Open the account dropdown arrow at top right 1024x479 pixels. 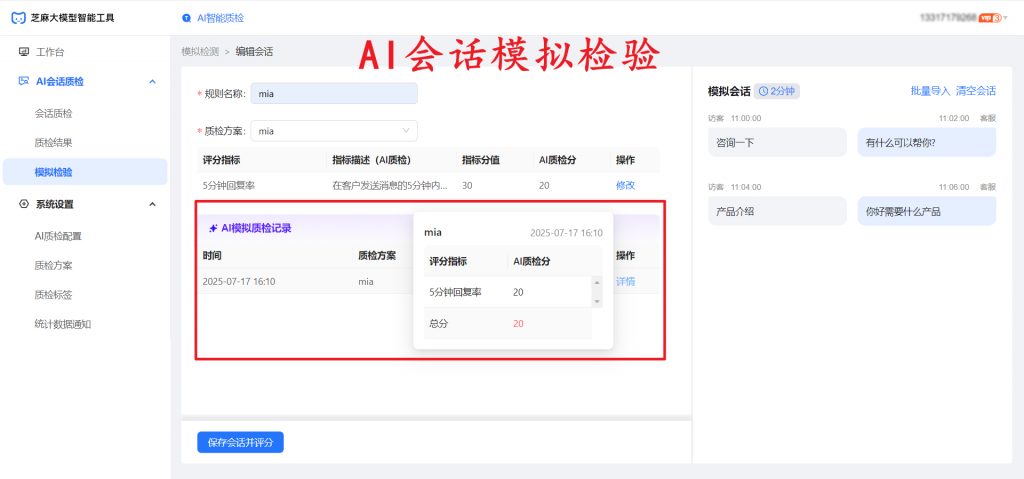pyautogui.click(x=1005, y=18)
